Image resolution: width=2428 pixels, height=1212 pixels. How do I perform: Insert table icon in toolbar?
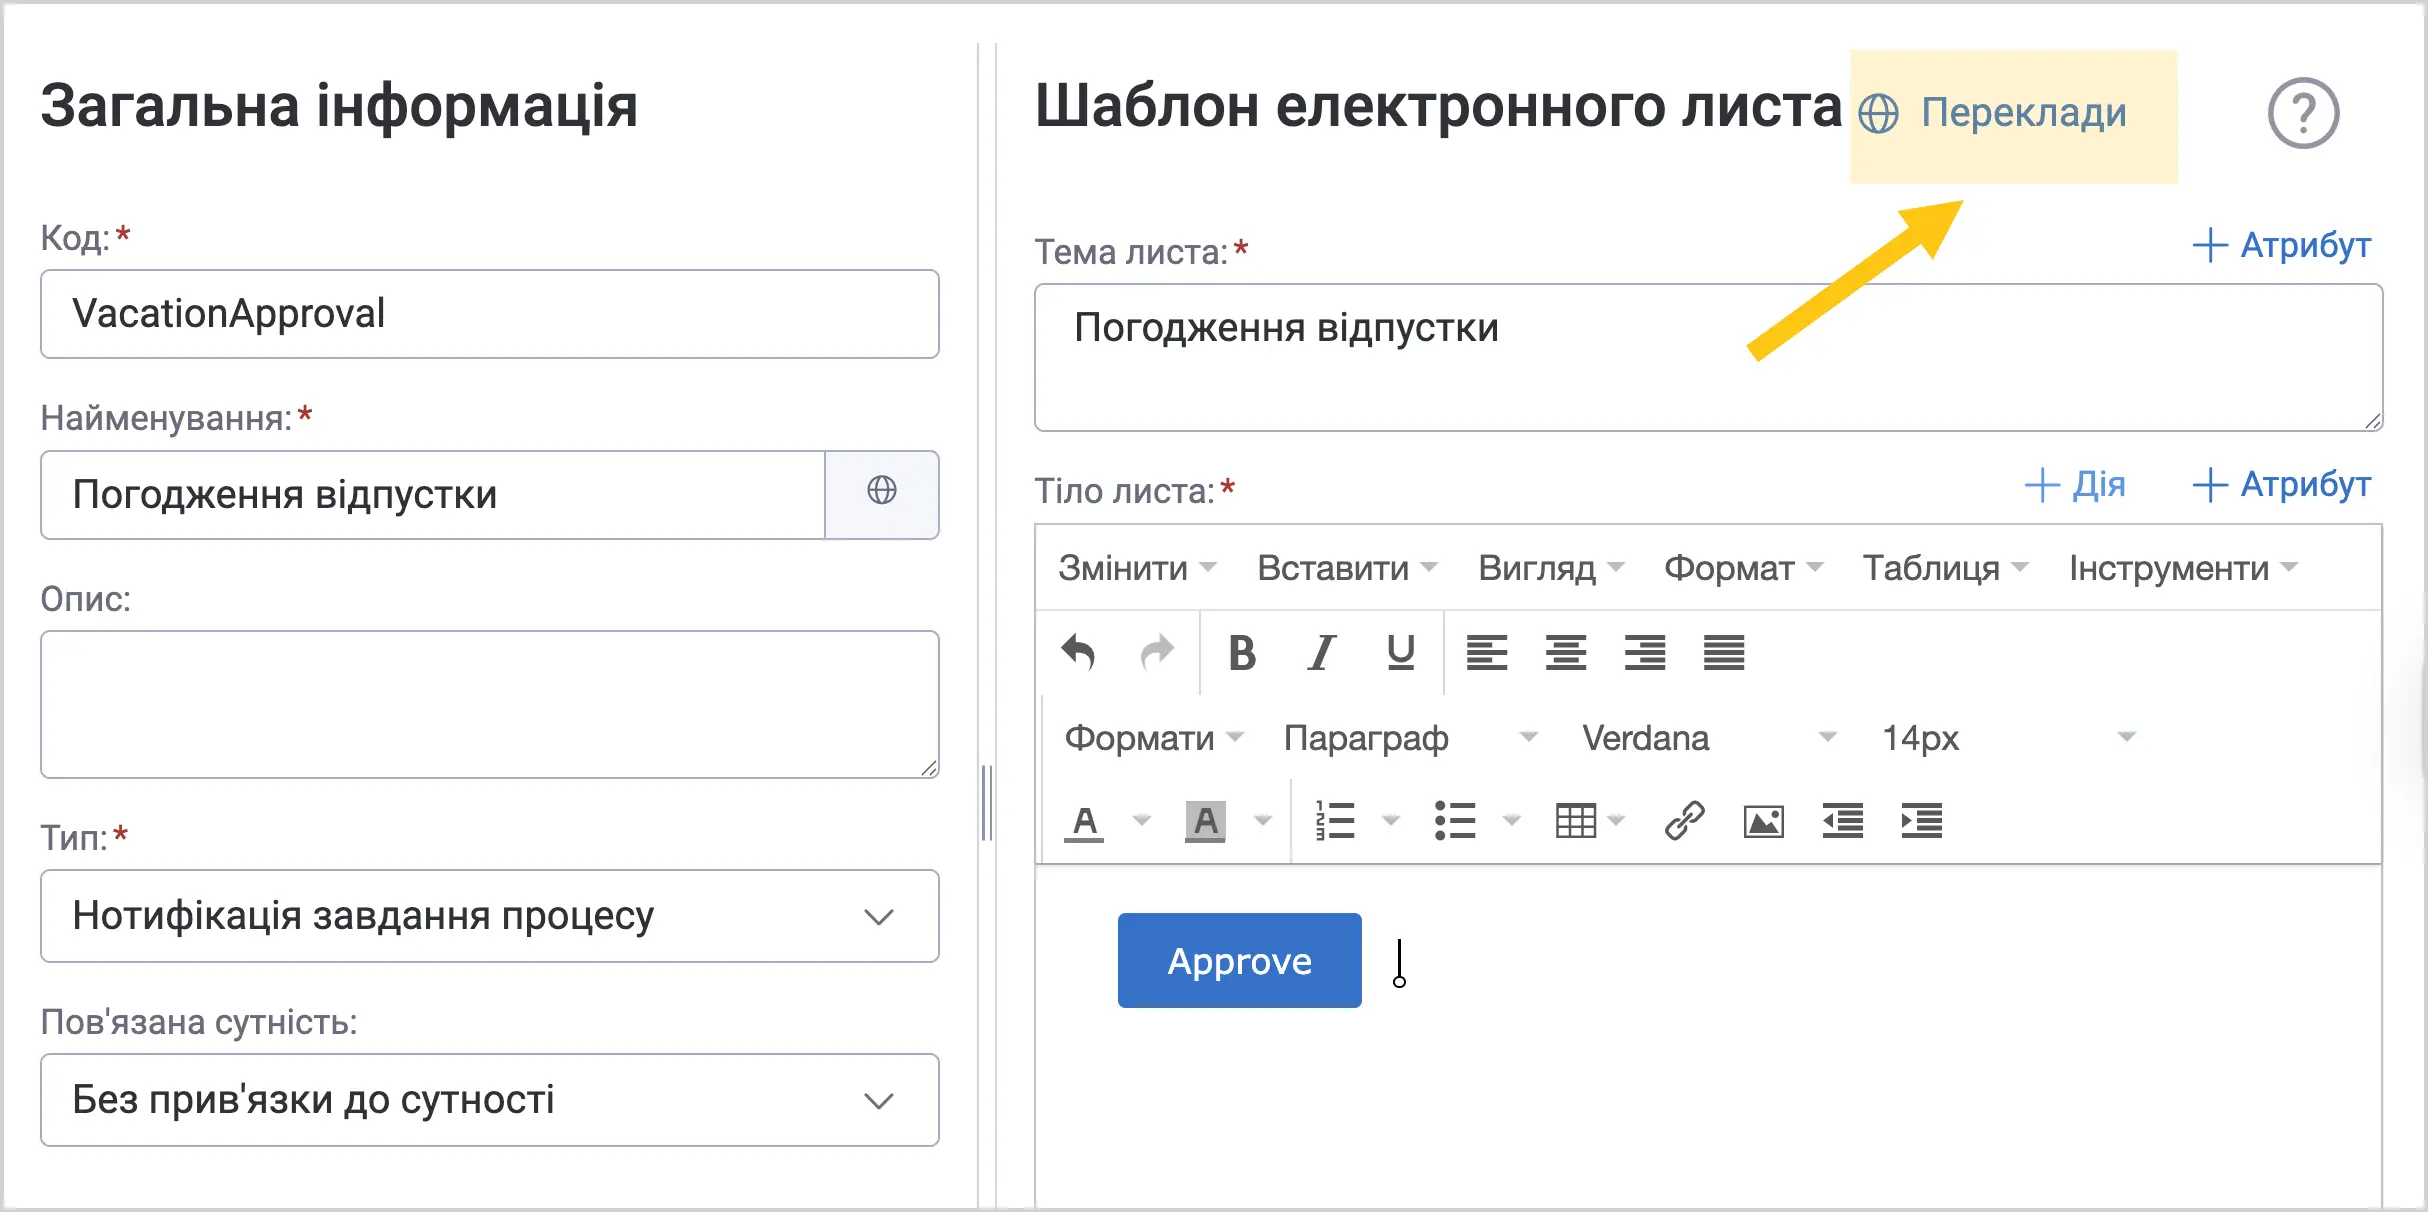click(x=1576, y=822)
